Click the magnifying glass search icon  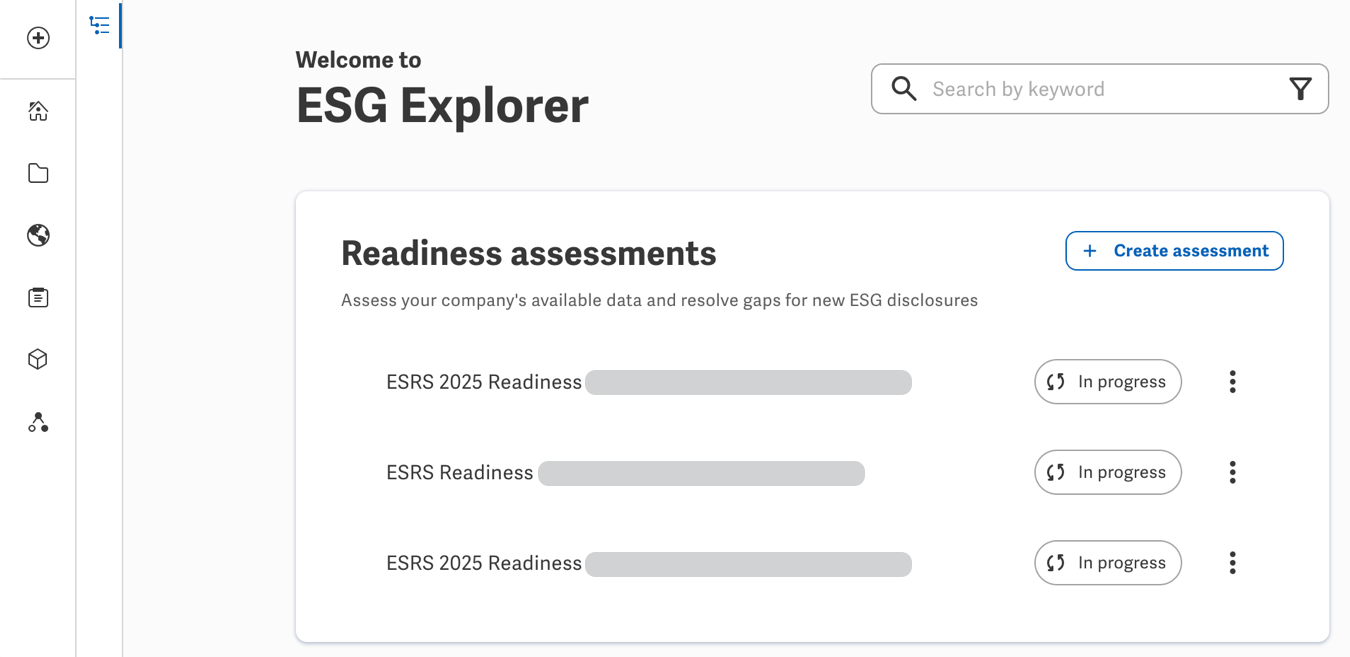pyautogui.click(x=903, y=88)
